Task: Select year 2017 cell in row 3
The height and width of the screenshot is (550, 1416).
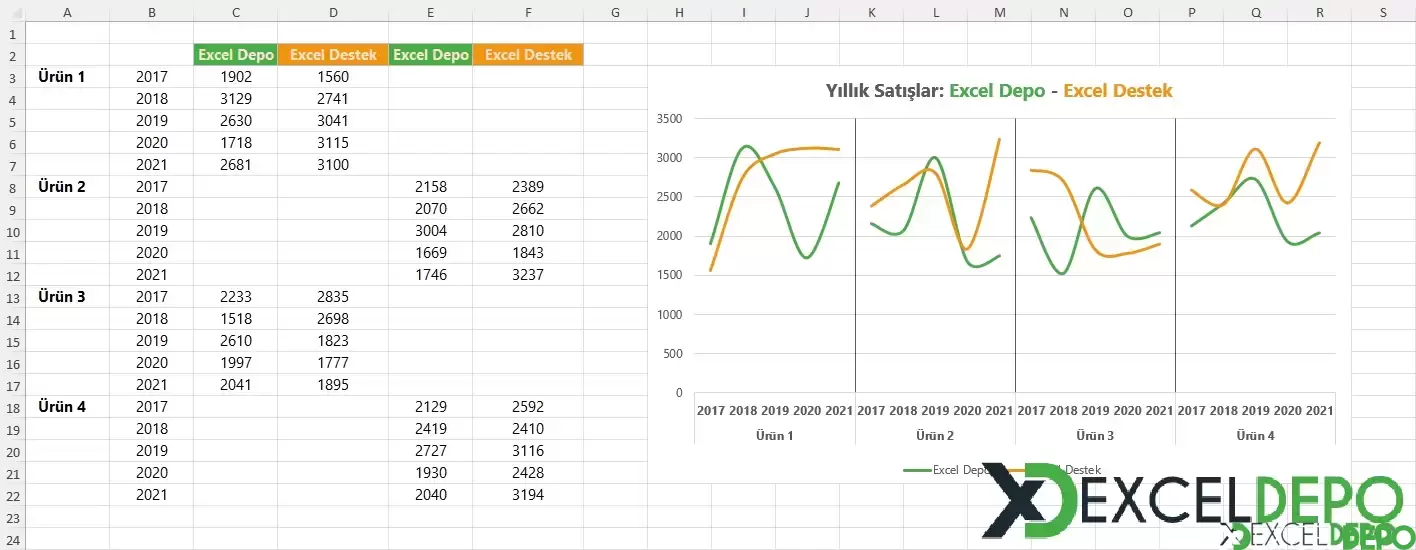Action: click(x=151, y=77)
